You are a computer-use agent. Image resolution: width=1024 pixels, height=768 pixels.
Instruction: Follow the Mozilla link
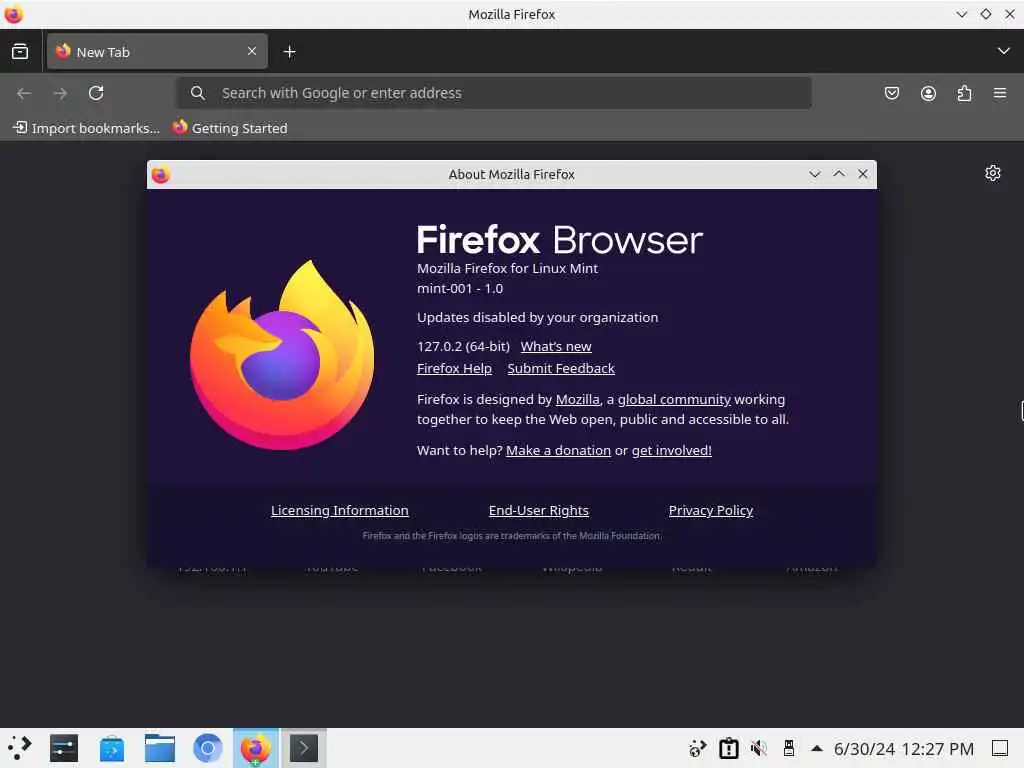pyautogui.click(x=577, y=399)
